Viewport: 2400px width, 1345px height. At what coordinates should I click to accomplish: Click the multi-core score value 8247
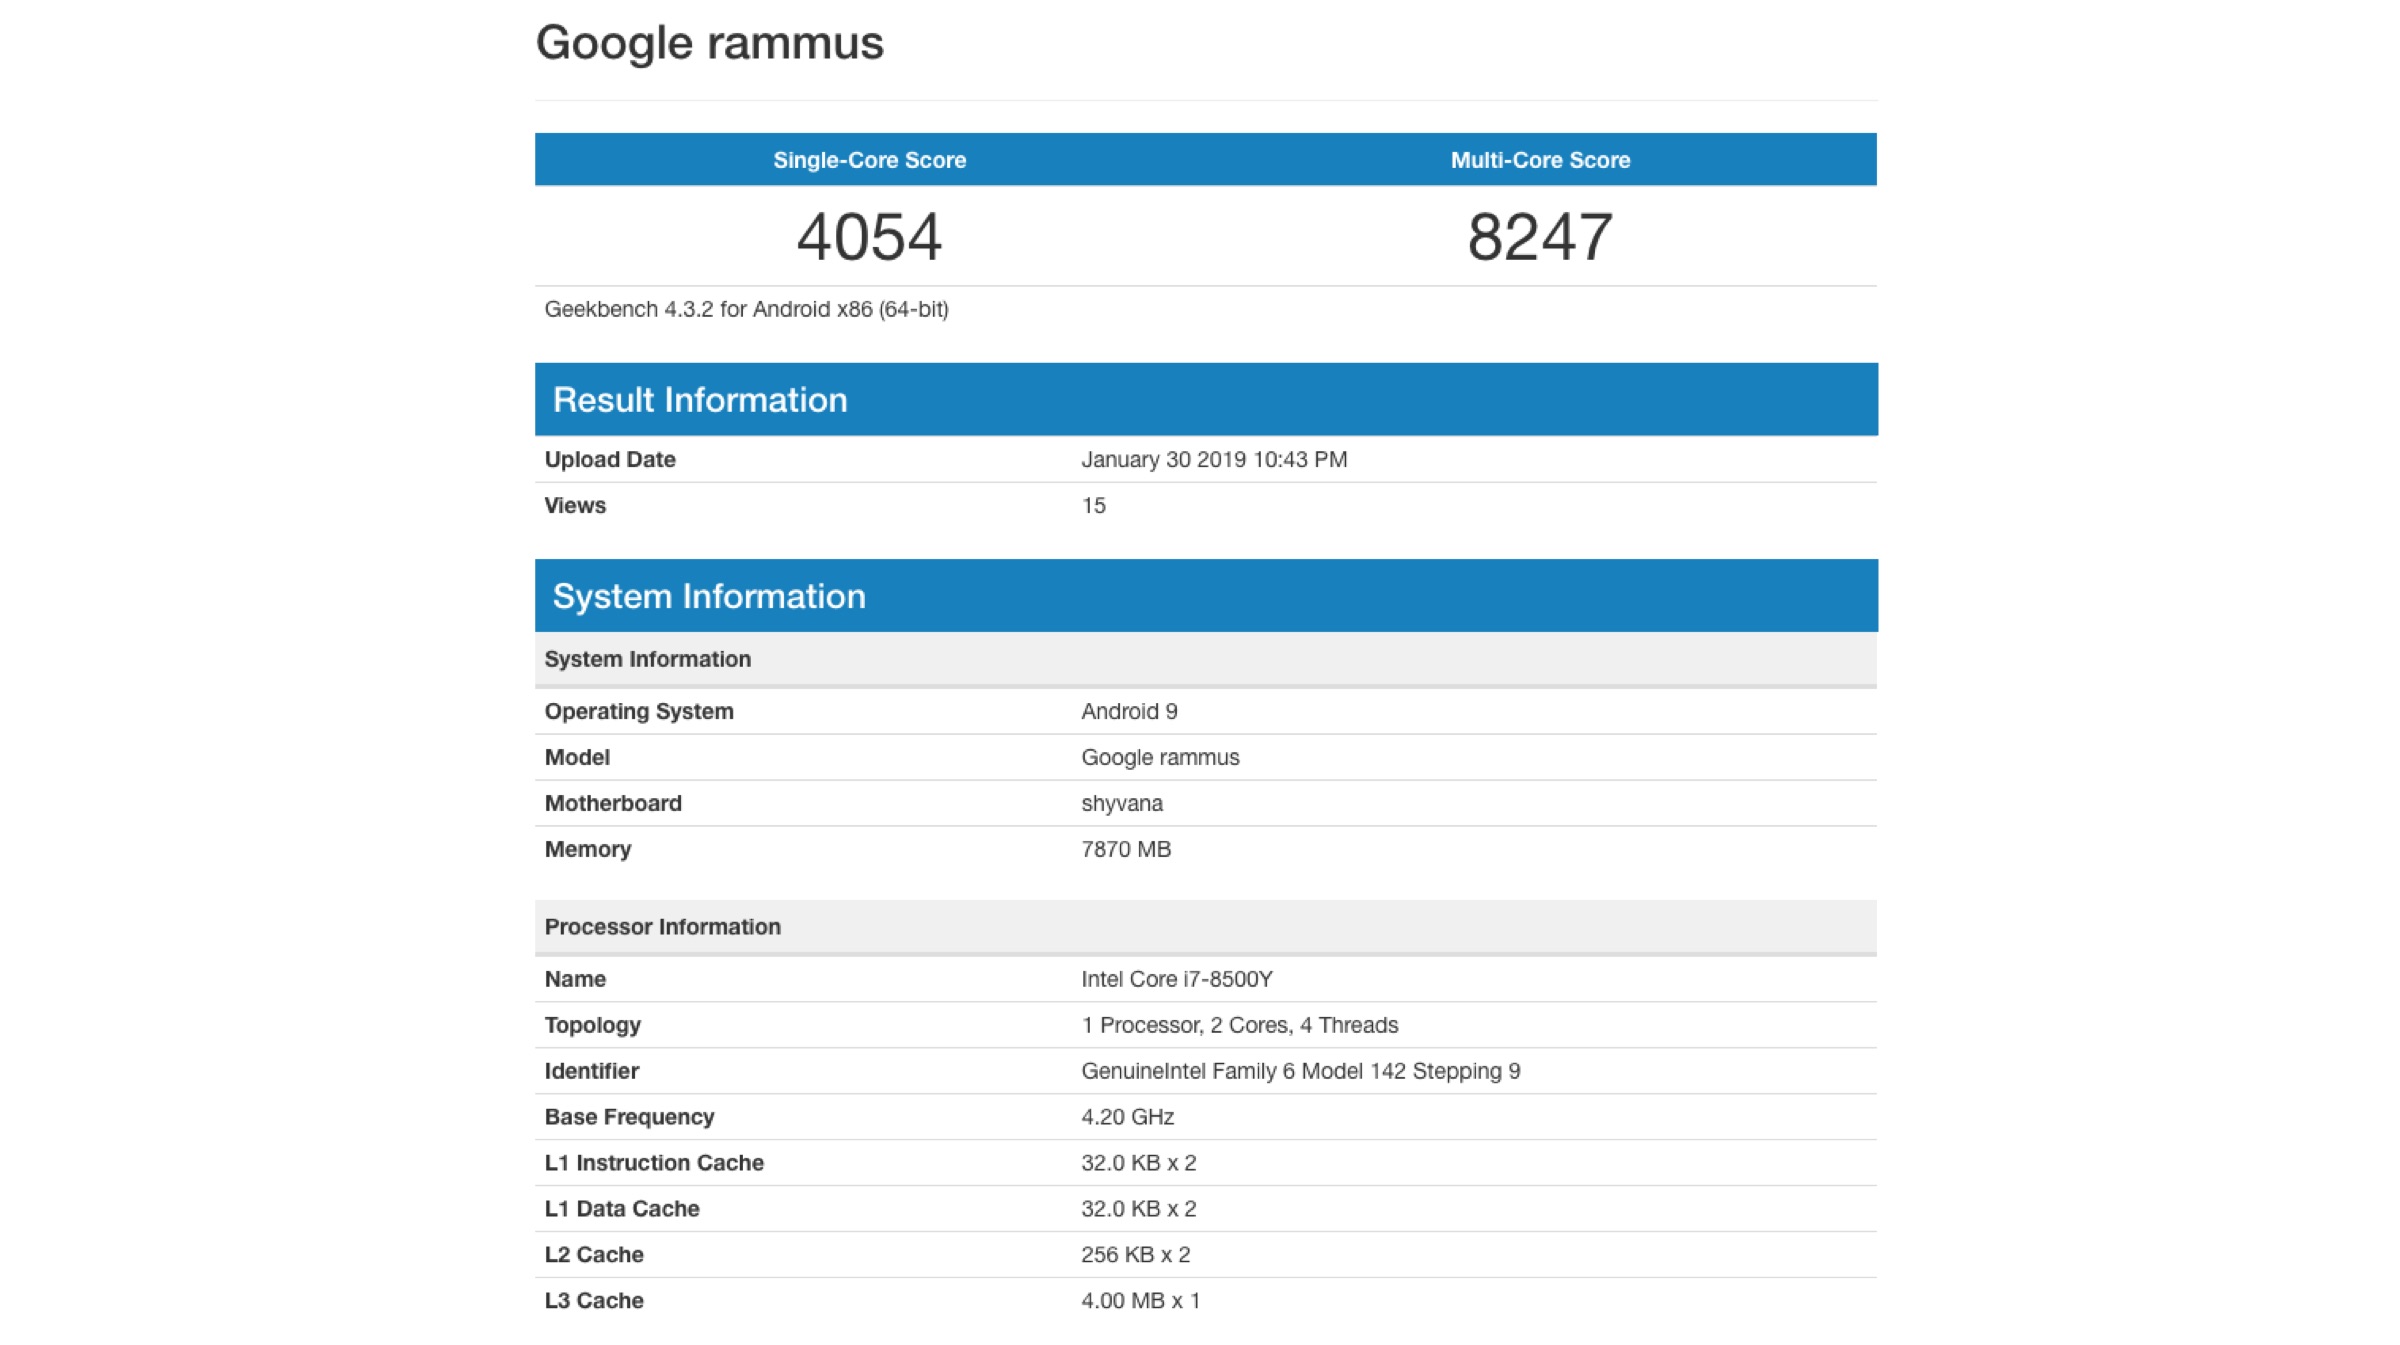(1540, 237)
